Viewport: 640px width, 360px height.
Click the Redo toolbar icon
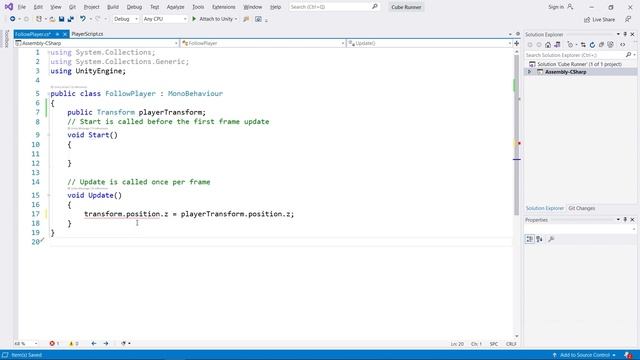(x=98, y=19)
